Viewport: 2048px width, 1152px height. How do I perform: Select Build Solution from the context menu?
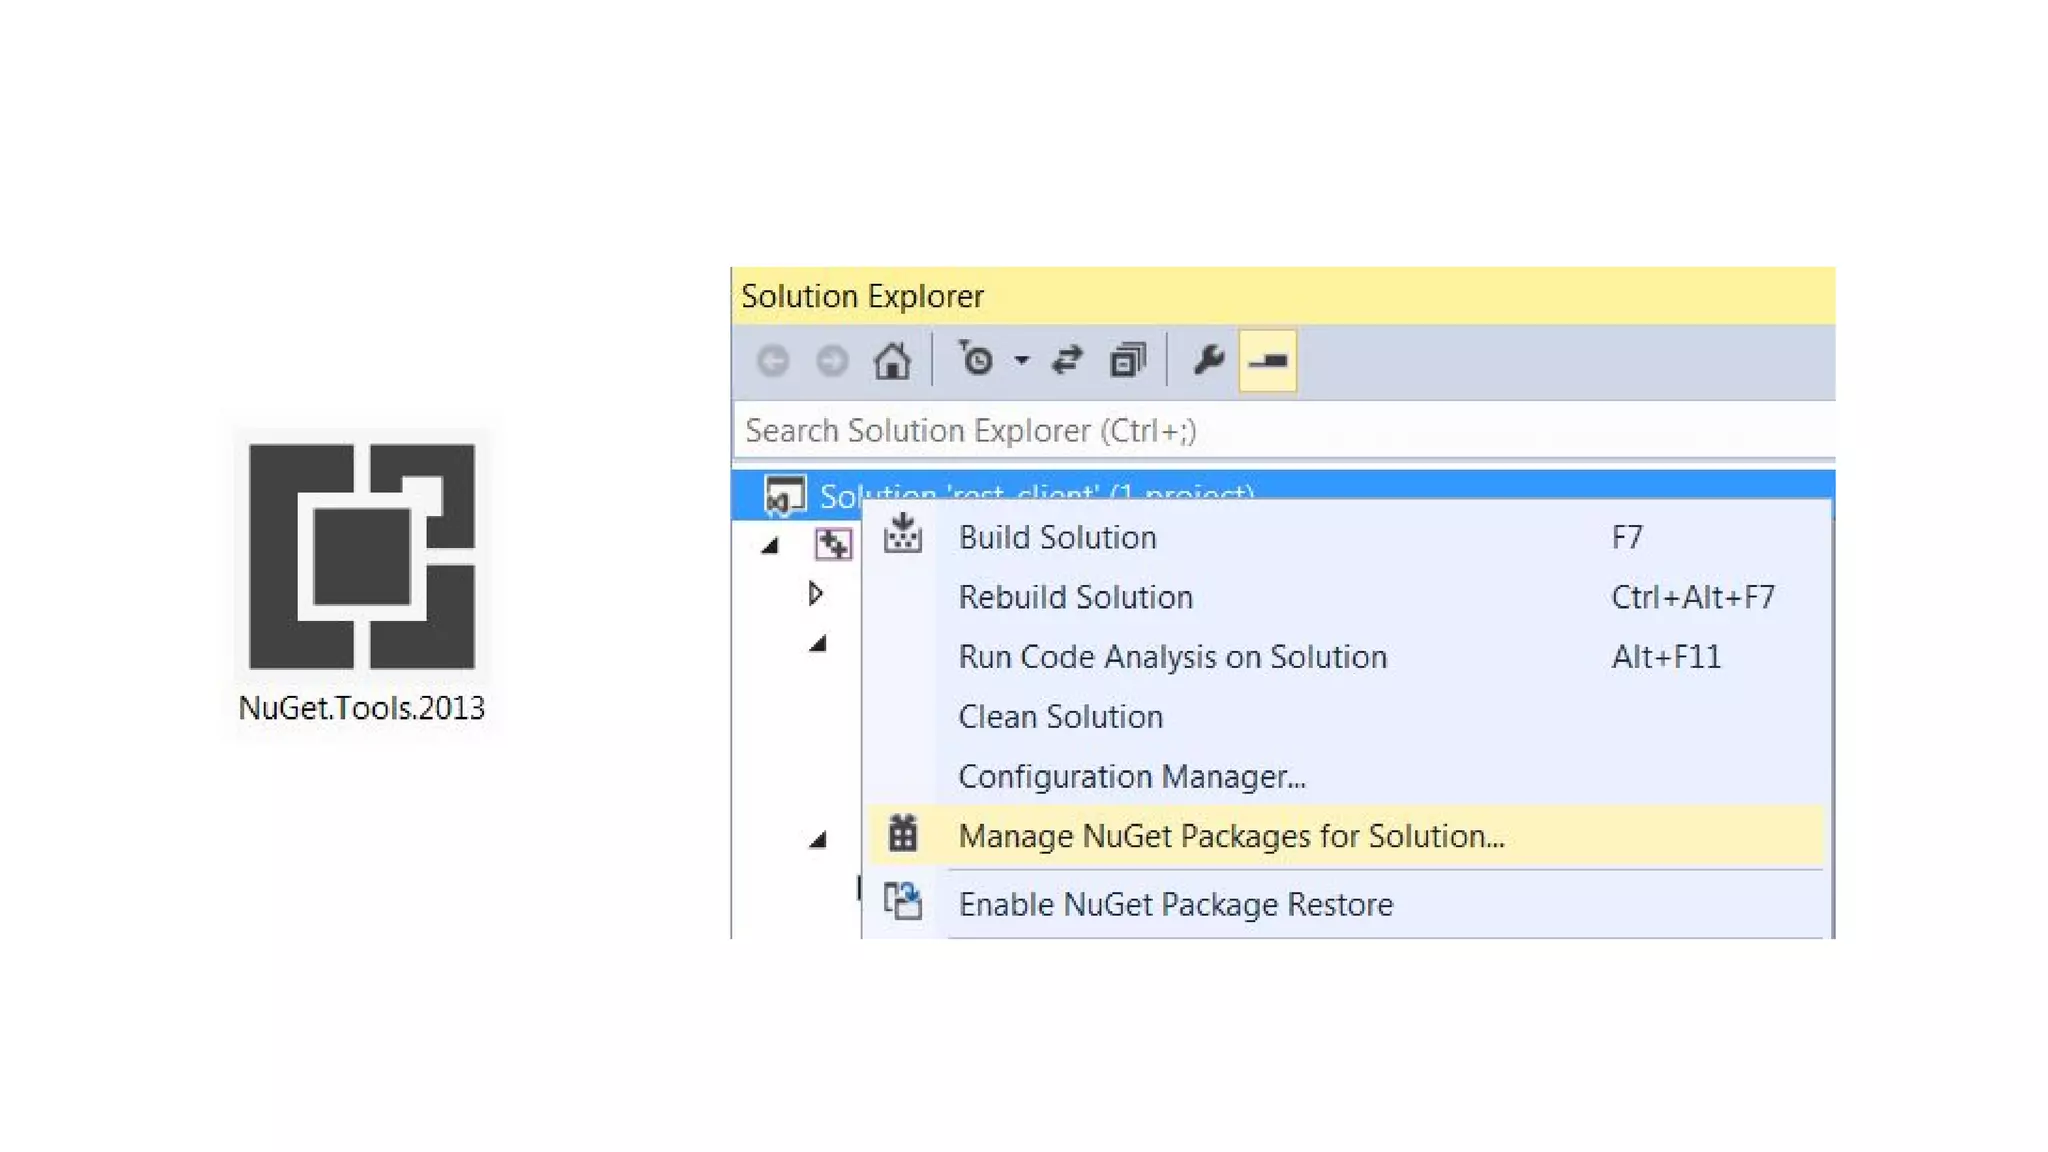click(x=1057, y=538)
